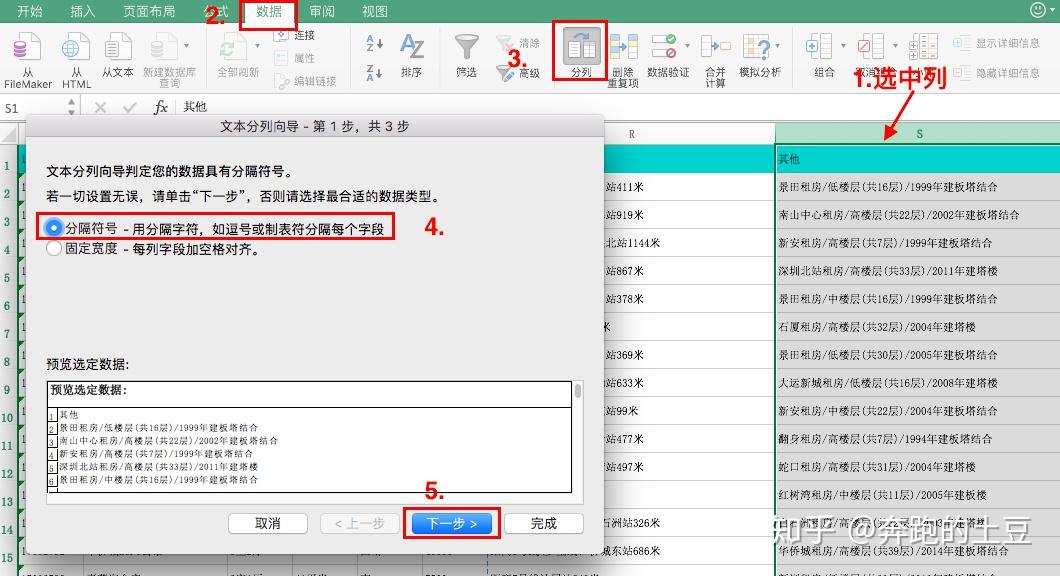Click the Next (下一步) button
The height and width of the screenshot is (576, 1060).
coord(452,523)
